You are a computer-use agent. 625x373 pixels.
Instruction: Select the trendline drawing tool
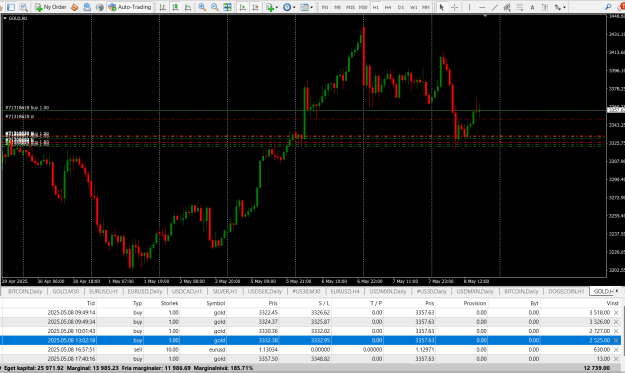(495, 7)
